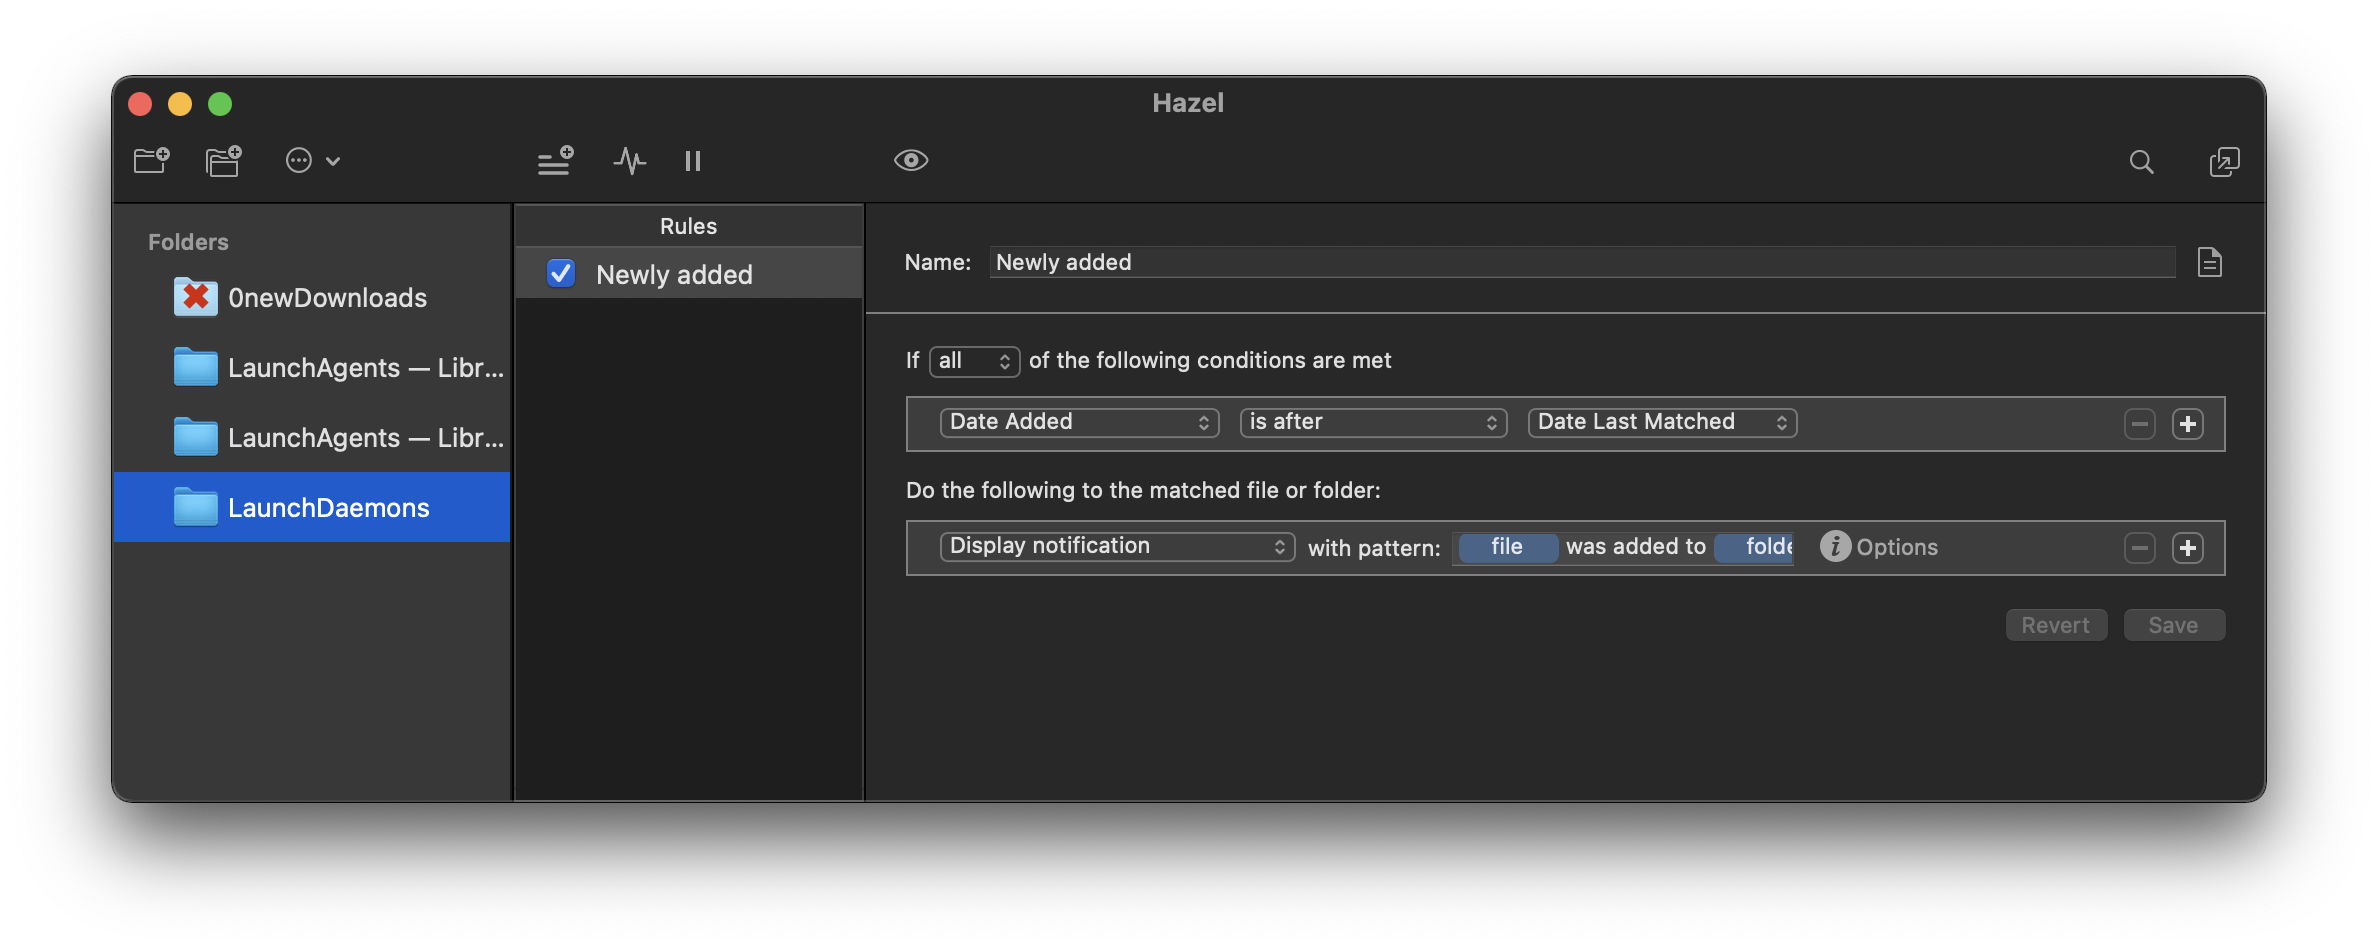Viewport: 2378px width, 950px height.
Task: Click the eye preview icon
Action: [910, 161]
